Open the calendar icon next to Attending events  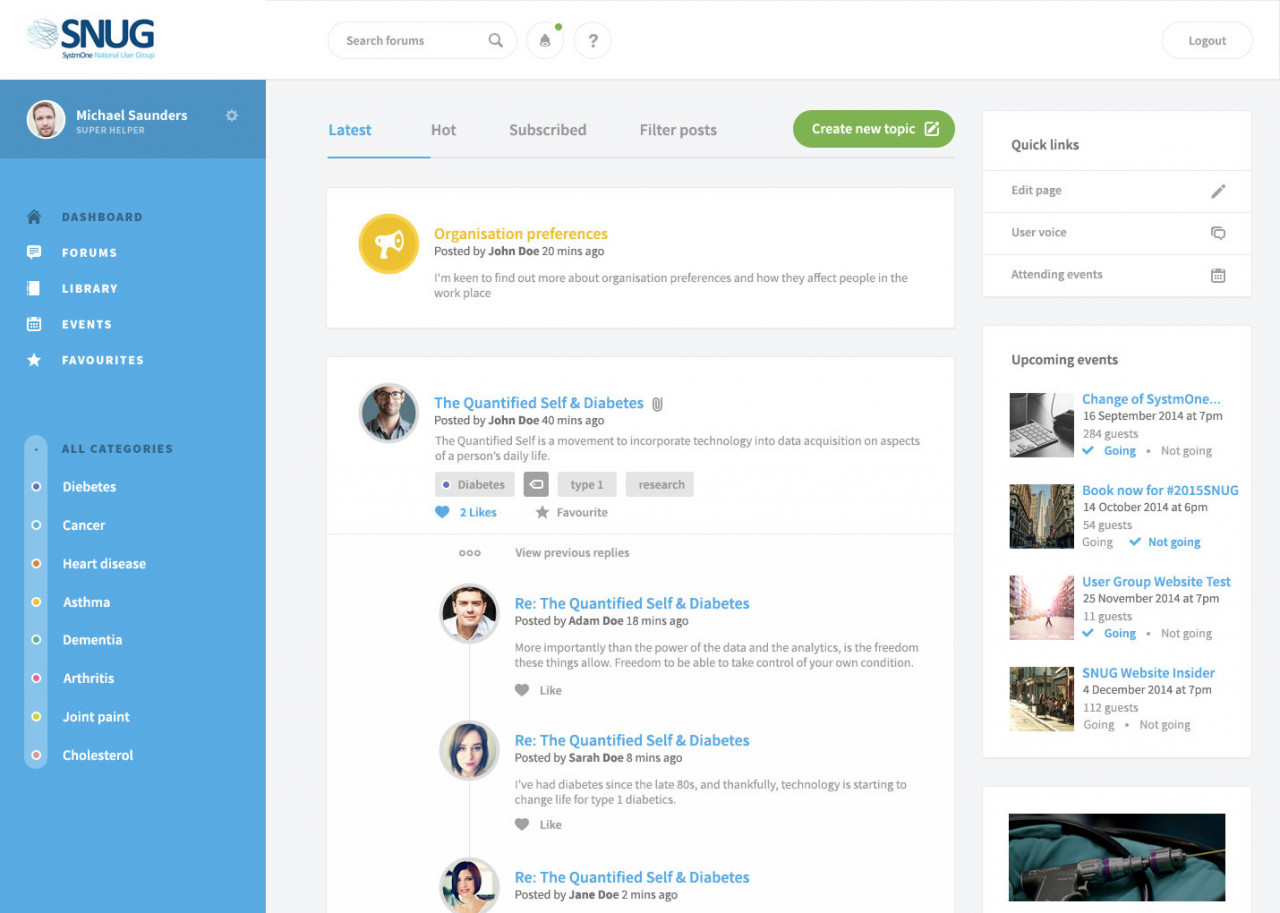(x=1218, y=275)
